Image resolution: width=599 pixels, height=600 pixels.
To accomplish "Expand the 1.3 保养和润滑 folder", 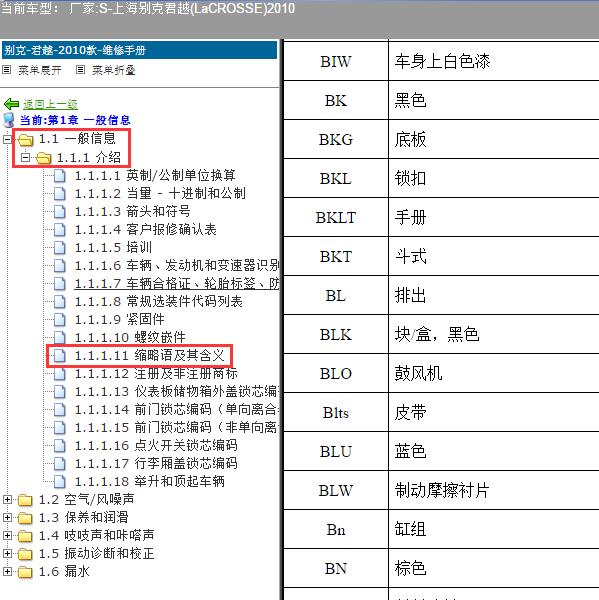I will click(7, 517).
